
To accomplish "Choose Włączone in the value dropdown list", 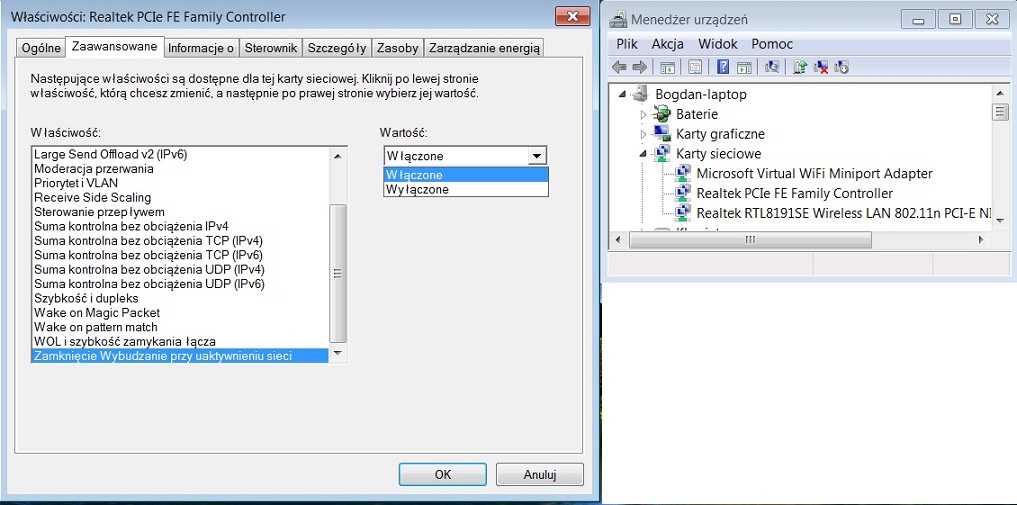I will point(466,175).
